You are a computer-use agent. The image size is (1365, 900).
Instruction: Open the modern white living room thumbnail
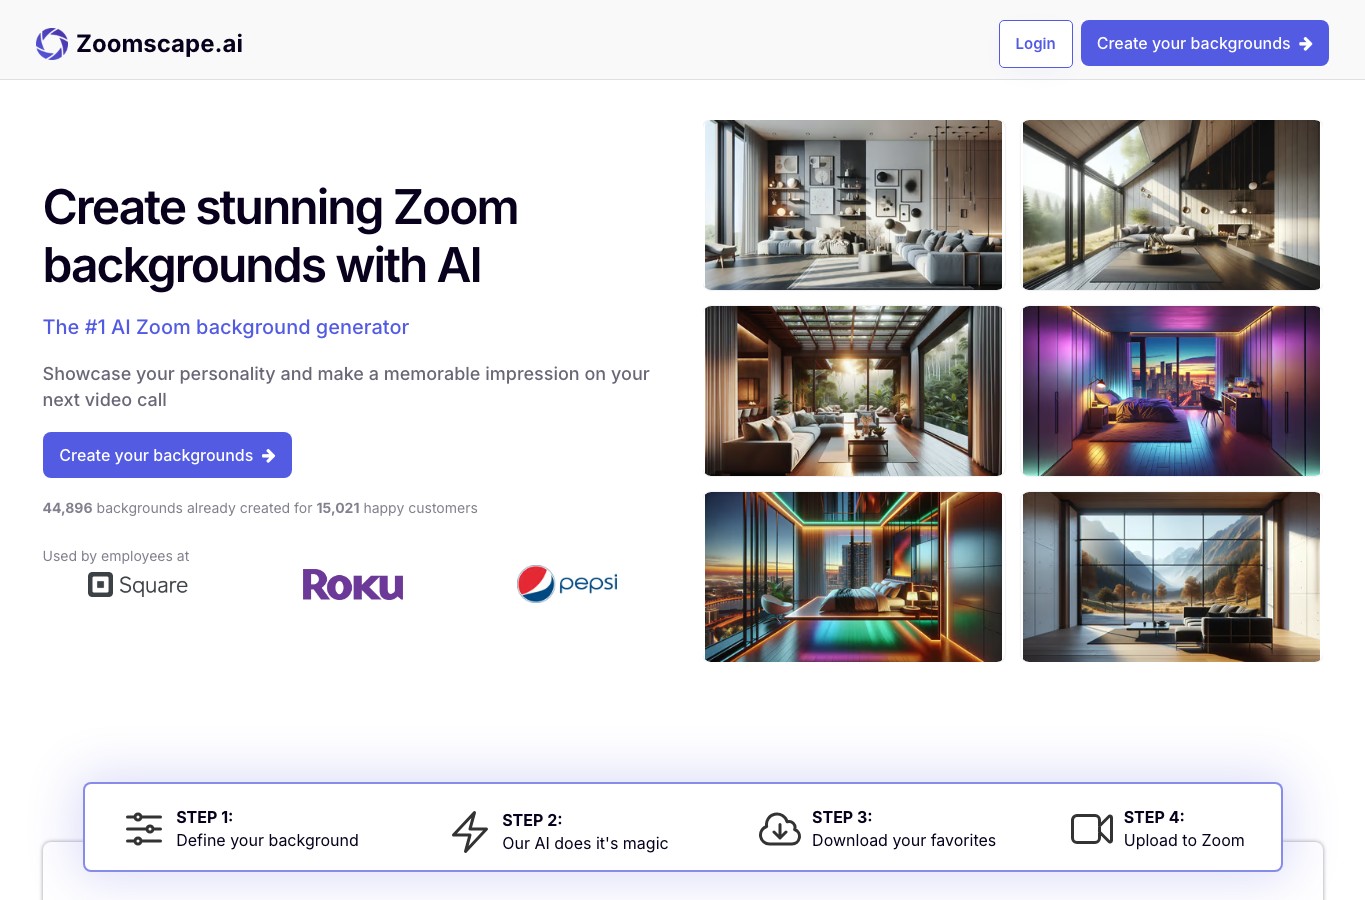click(x=853, y=205)
